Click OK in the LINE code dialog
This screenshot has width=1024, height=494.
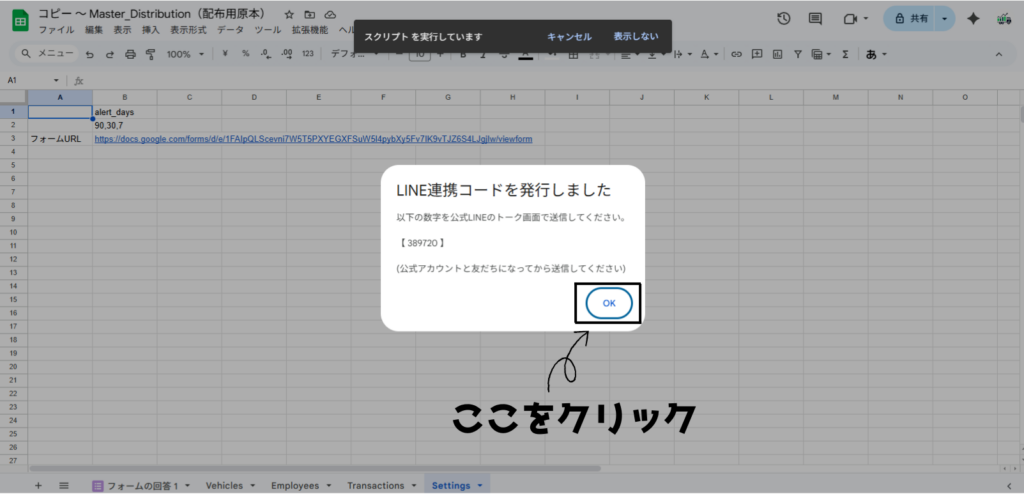[608, 303]
